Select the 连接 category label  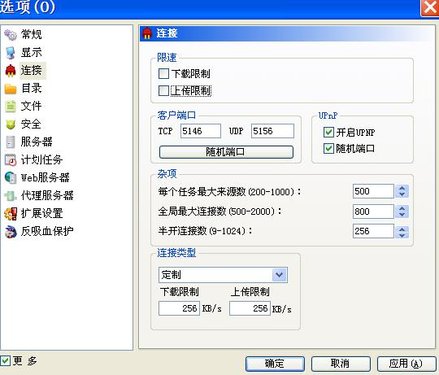tap(31, 71)
